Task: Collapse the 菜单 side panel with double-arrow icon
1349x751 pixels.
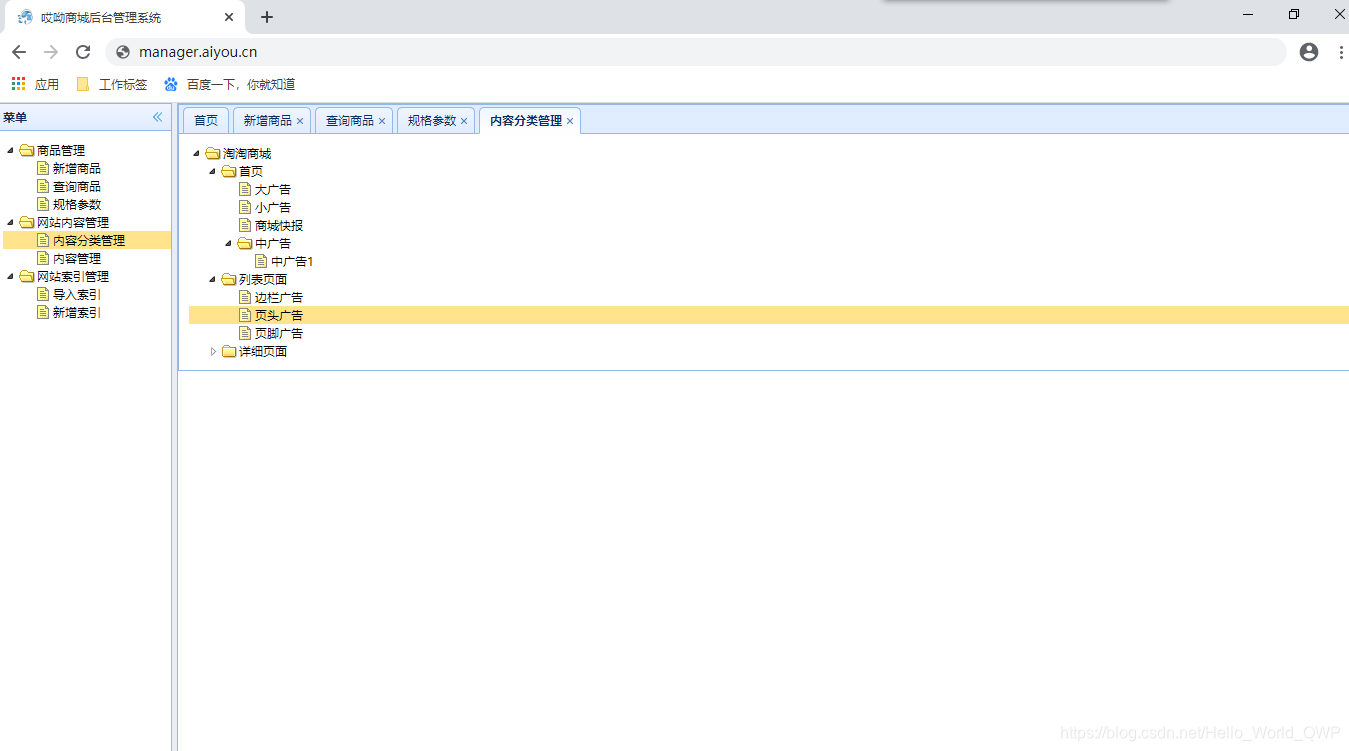Action: pyautogui.click(x=157, y=117)
